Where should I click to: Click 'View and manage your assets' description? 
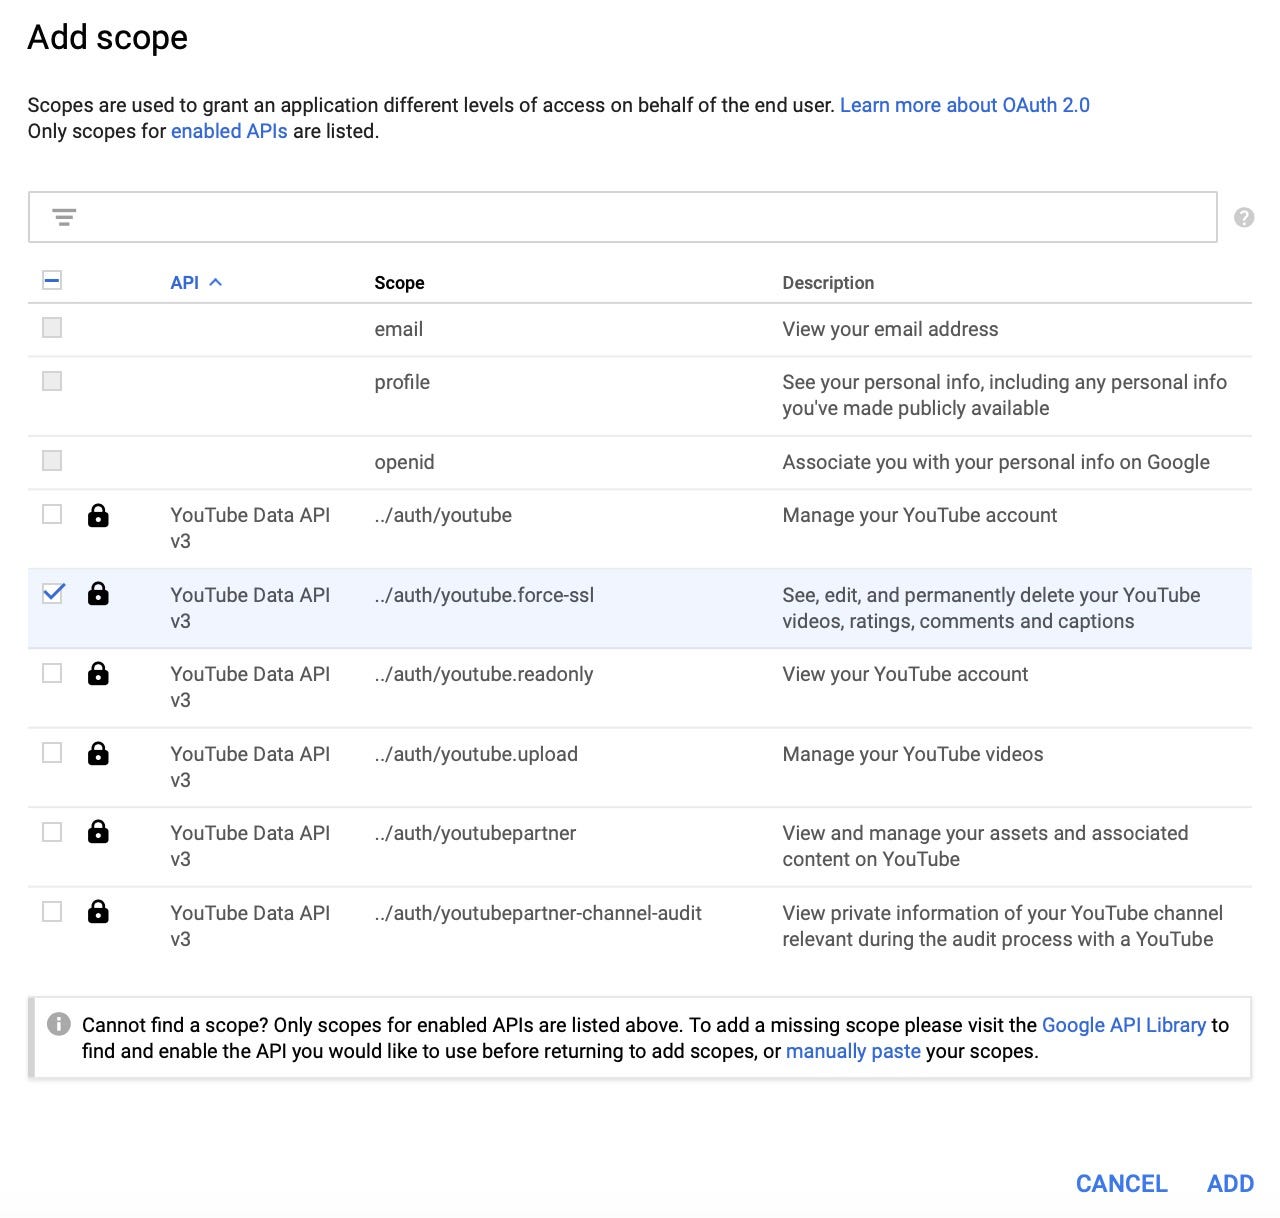point(985,846)
